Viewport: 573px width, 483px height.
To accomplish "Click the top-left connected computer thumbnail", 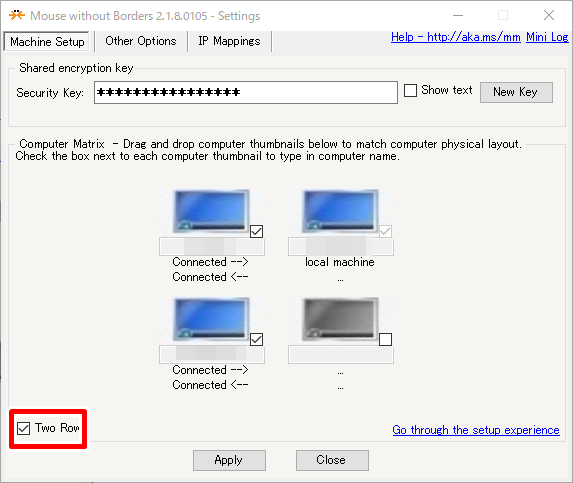I will 211,211.
